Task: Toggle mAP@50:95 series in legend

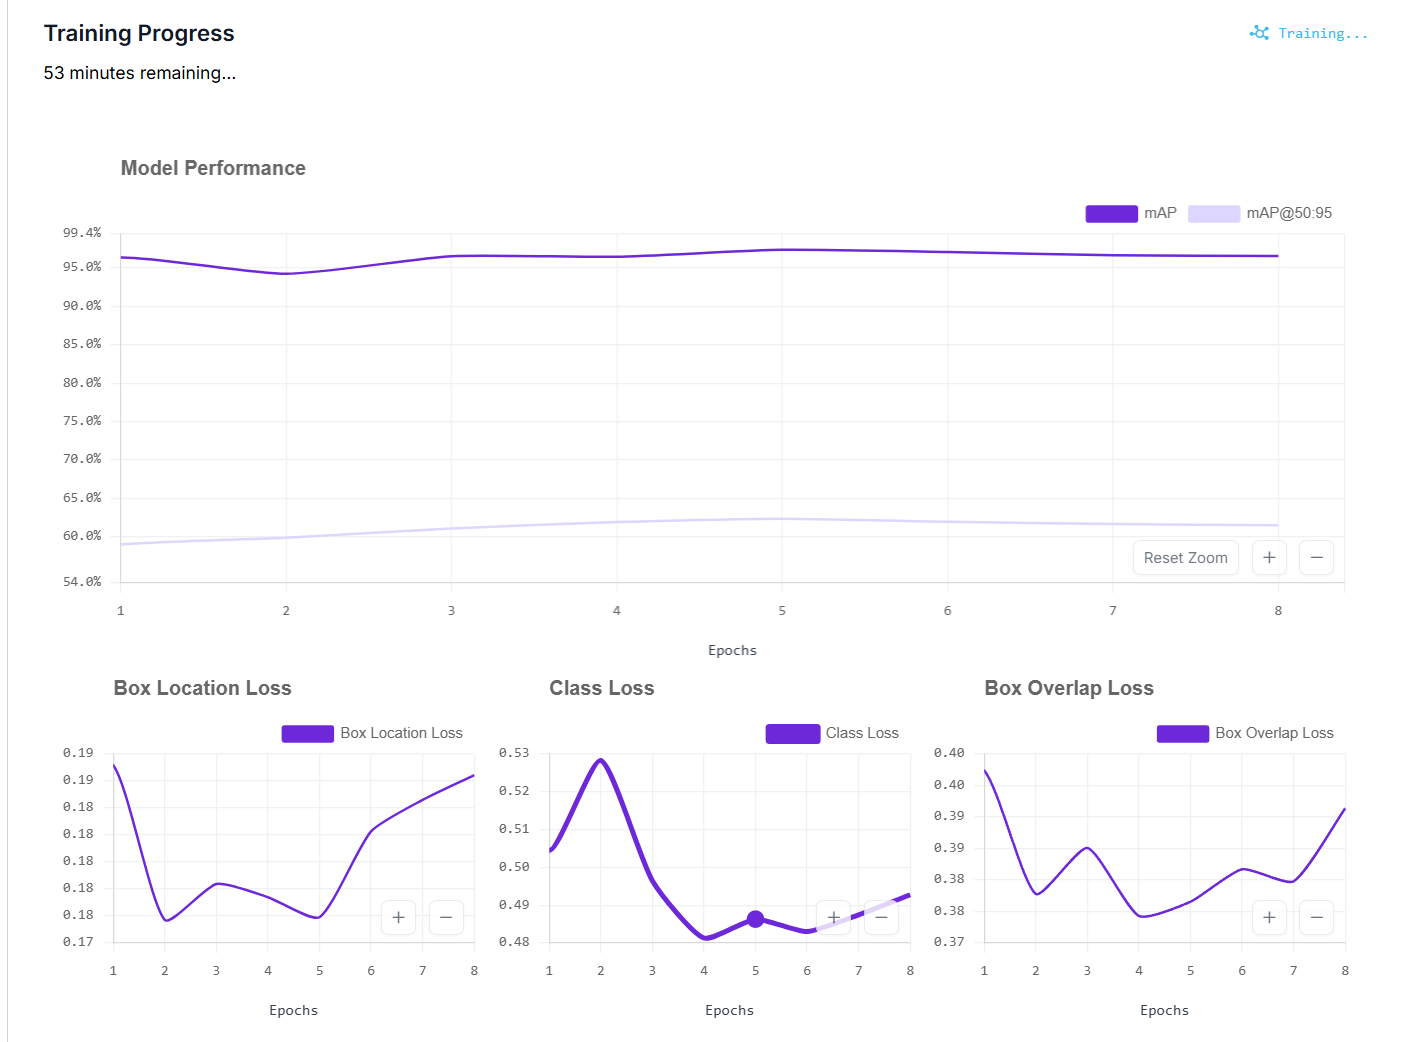Action: [1260, 213]
